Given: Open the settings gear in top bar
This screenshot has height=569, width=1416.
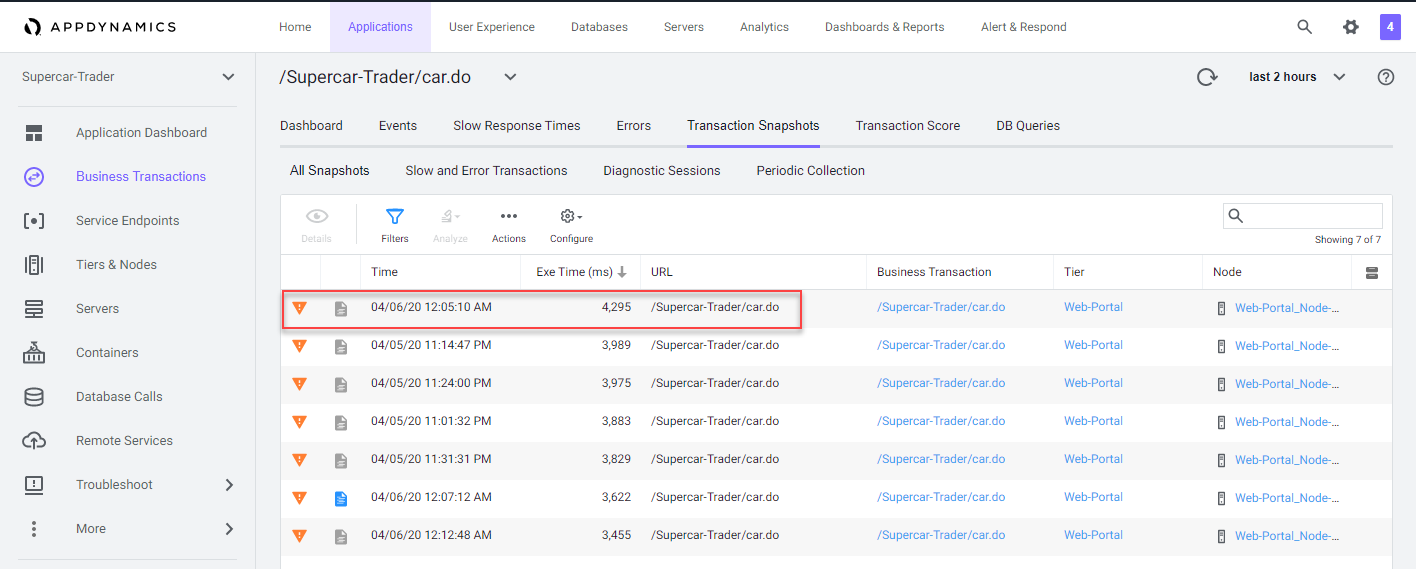Looking at the screenshot, I should [x=1351, y=27].
